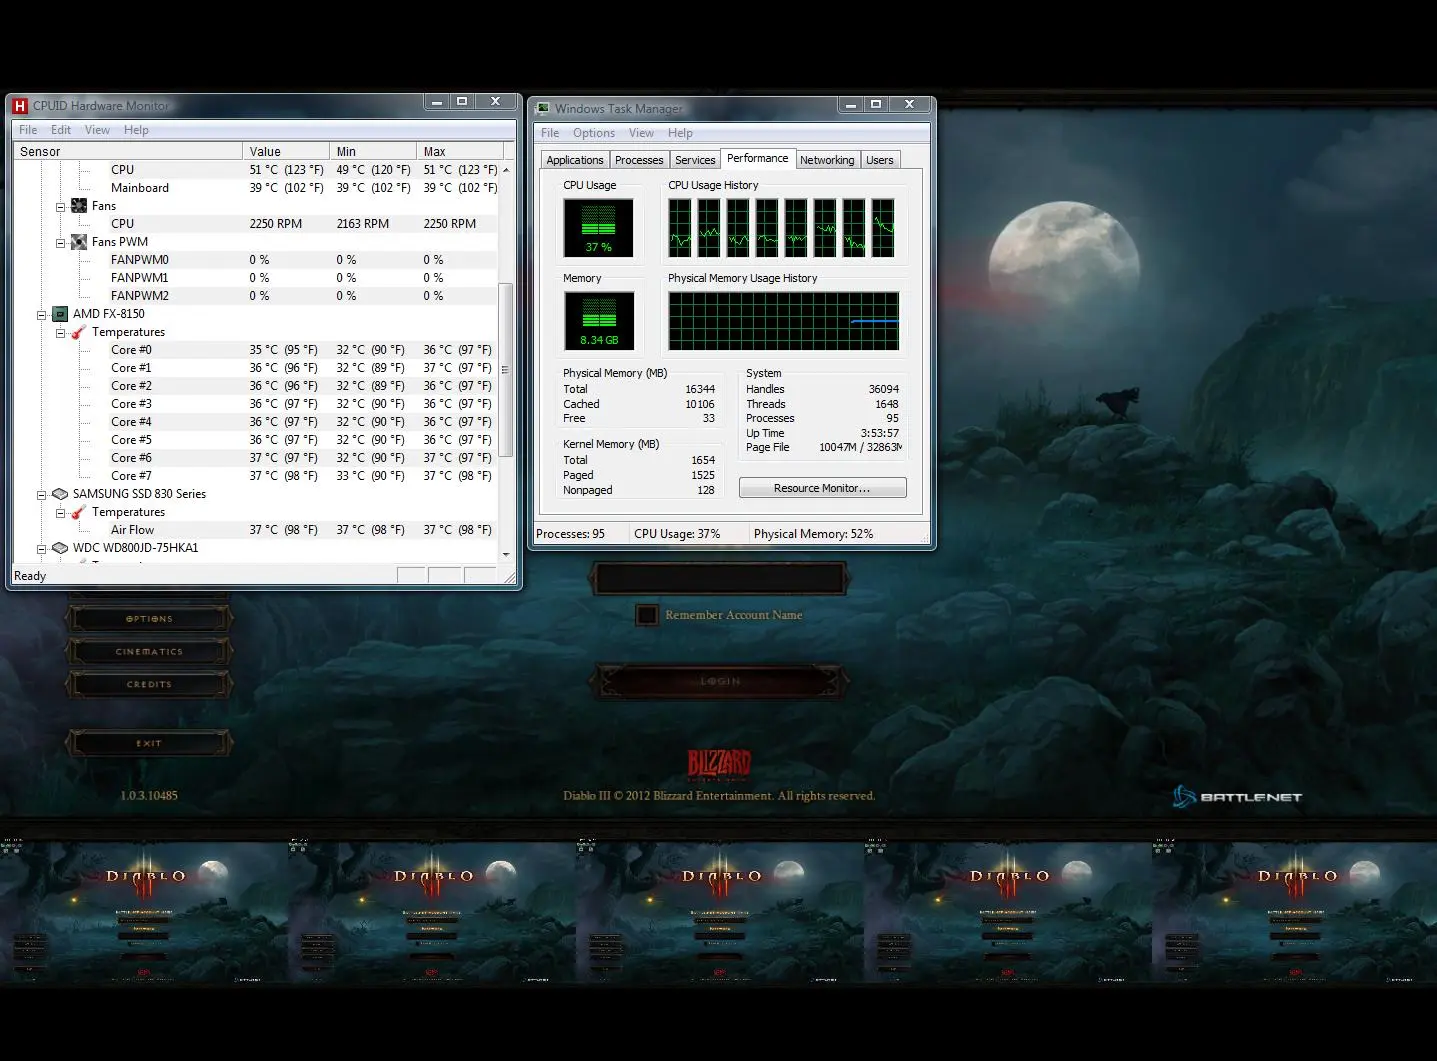Screen dimensions: 1437x1061
Task: Click the scroll up arrow in Hardware Monitor
Action: click(505, 170)
